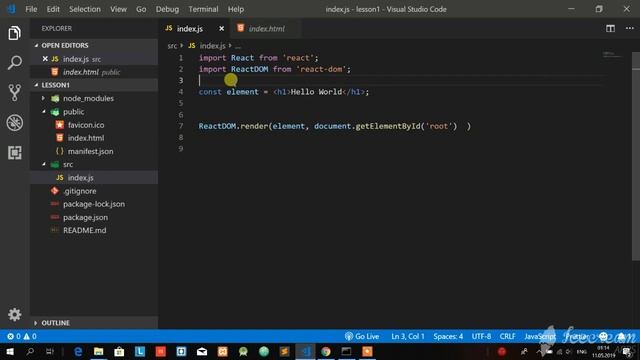Open Windows taskbar search
The image size is (640, 360).
pos(30,351)
